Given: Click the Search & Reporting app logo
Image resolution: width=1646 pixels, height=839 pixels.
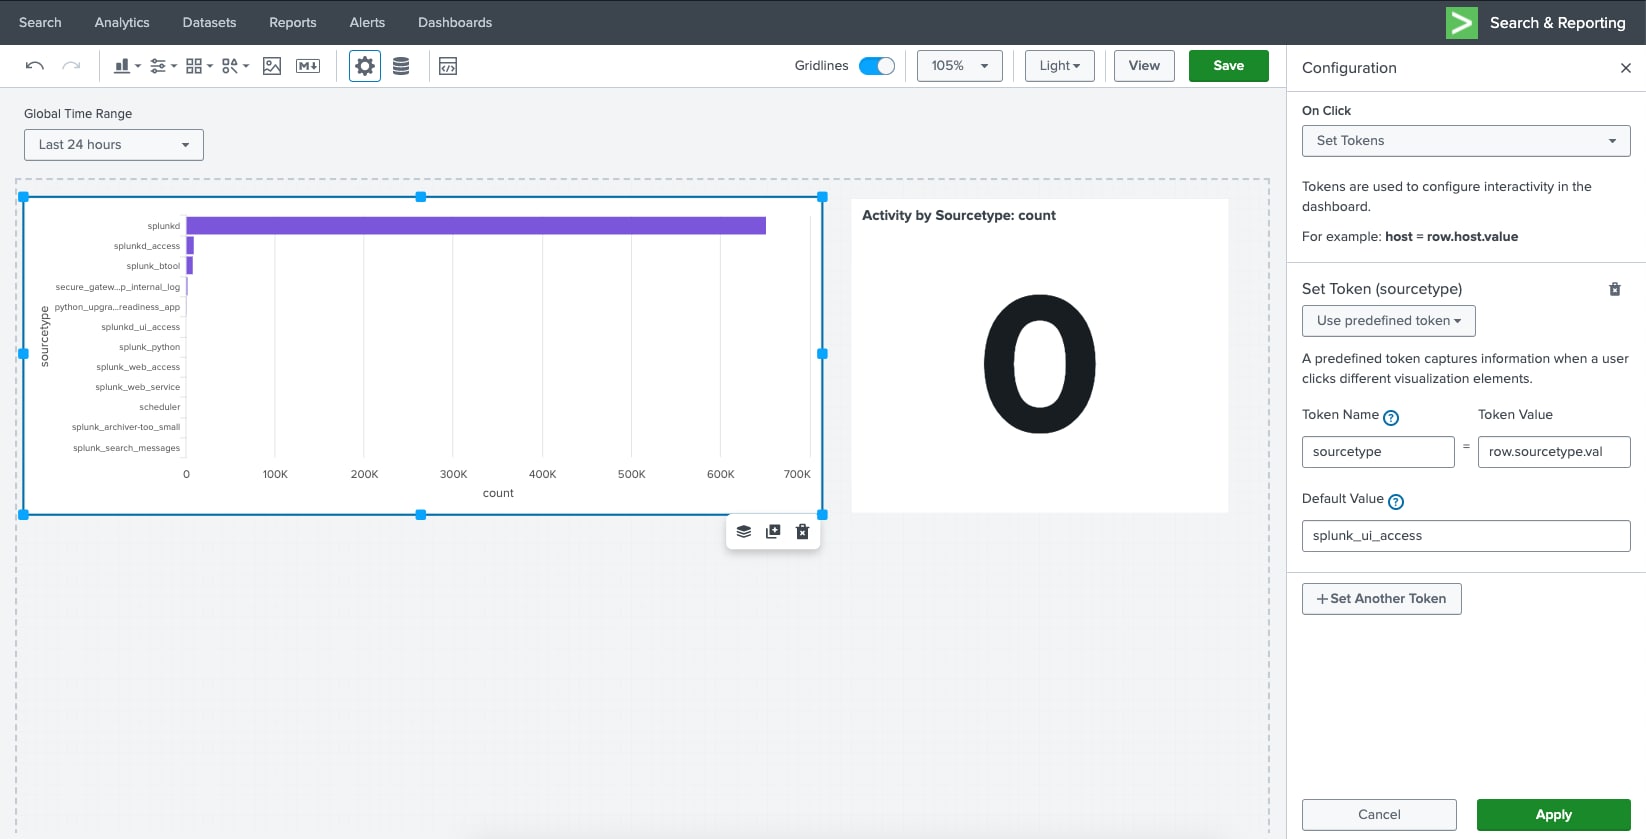Looking at the screenshot, I should [1462, 22].
